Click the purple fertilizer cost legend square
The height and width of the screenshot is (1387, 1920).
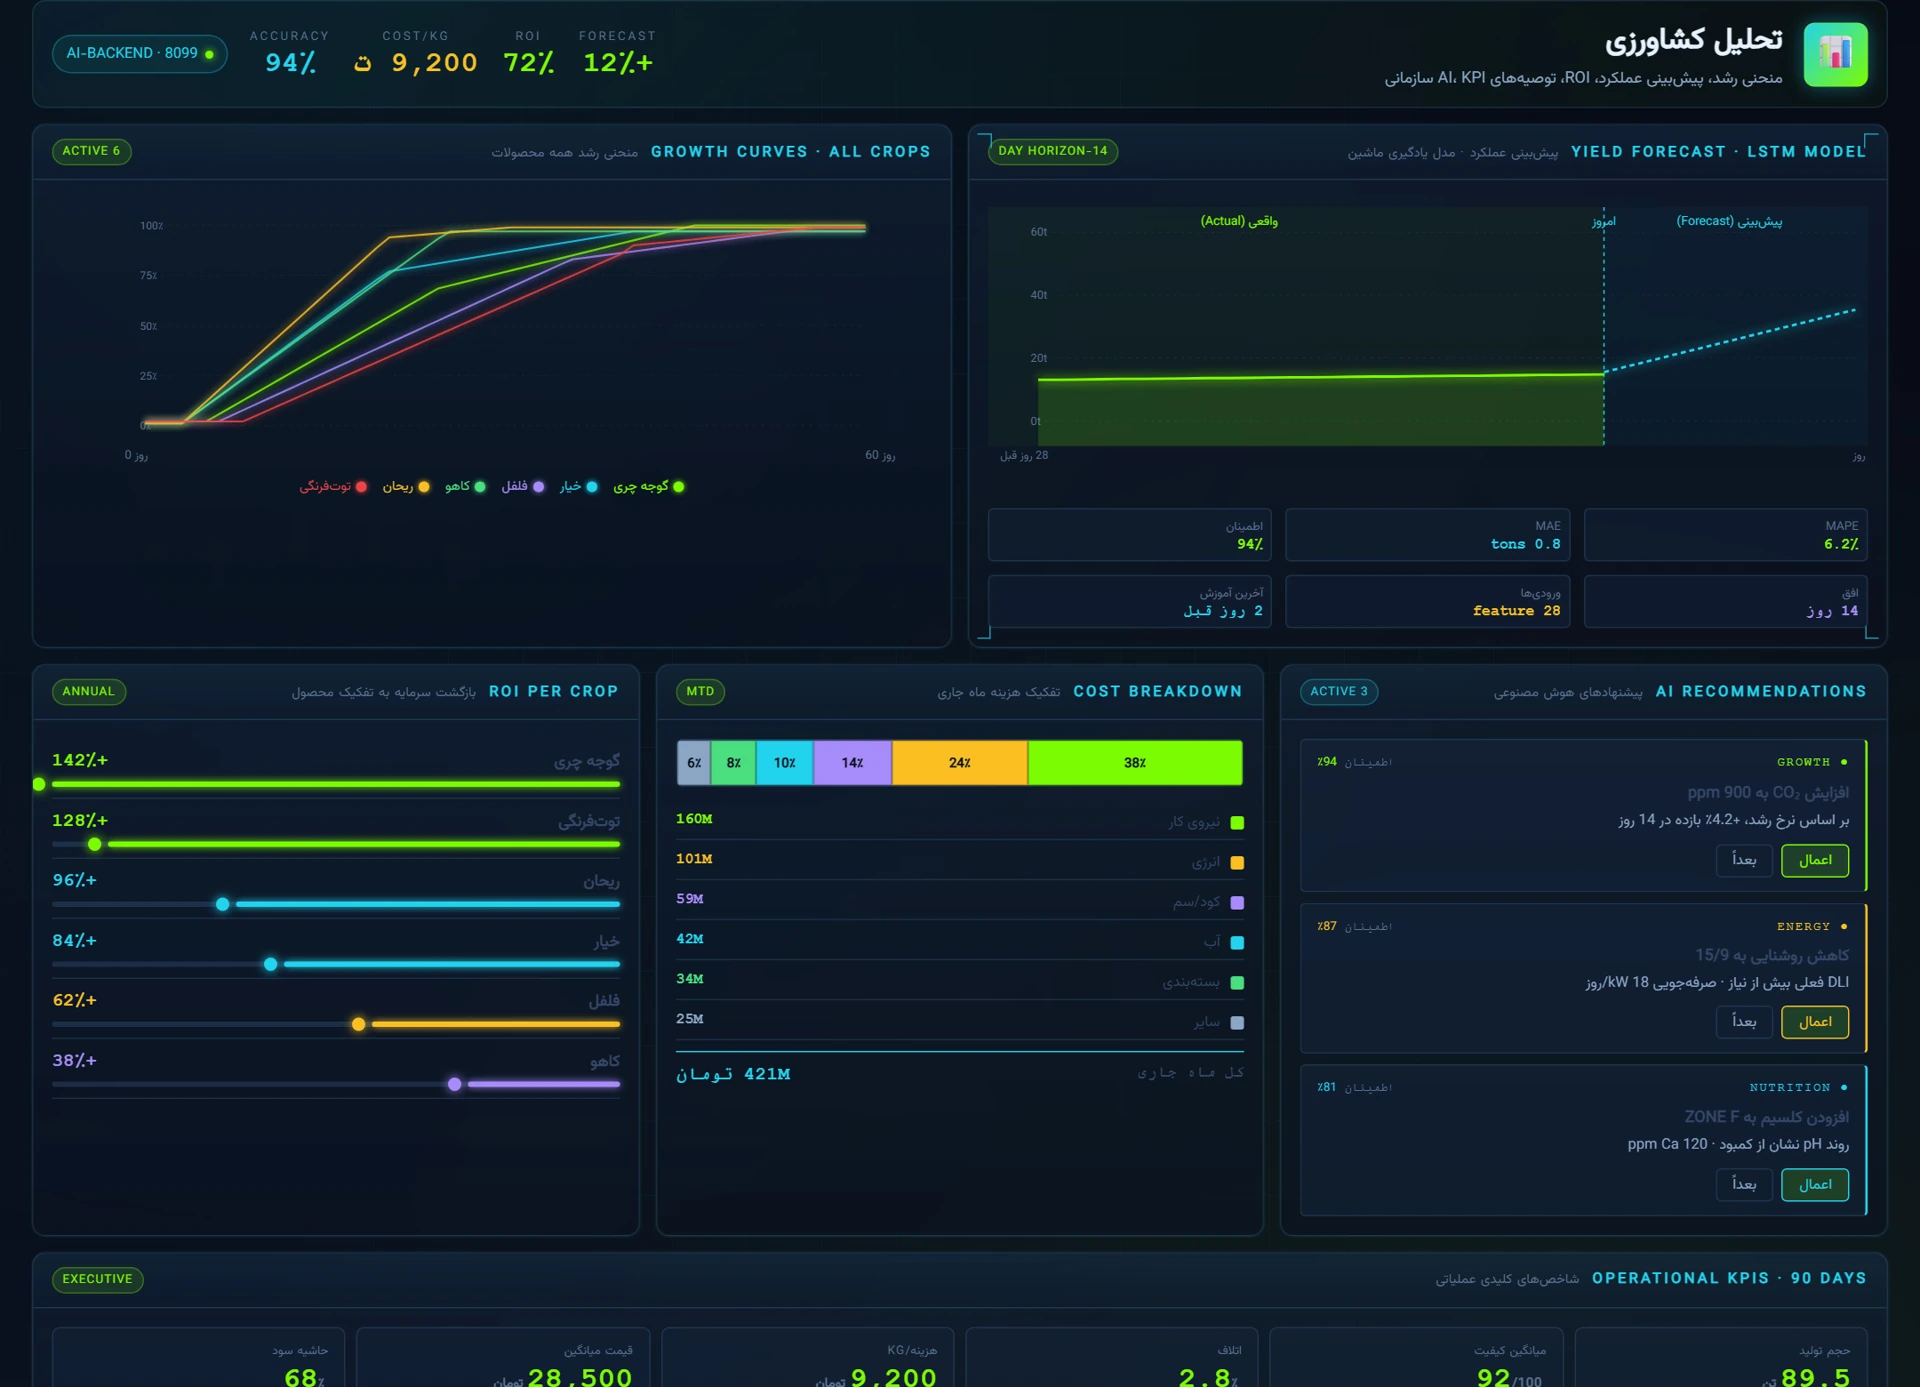coord(1237,902)
